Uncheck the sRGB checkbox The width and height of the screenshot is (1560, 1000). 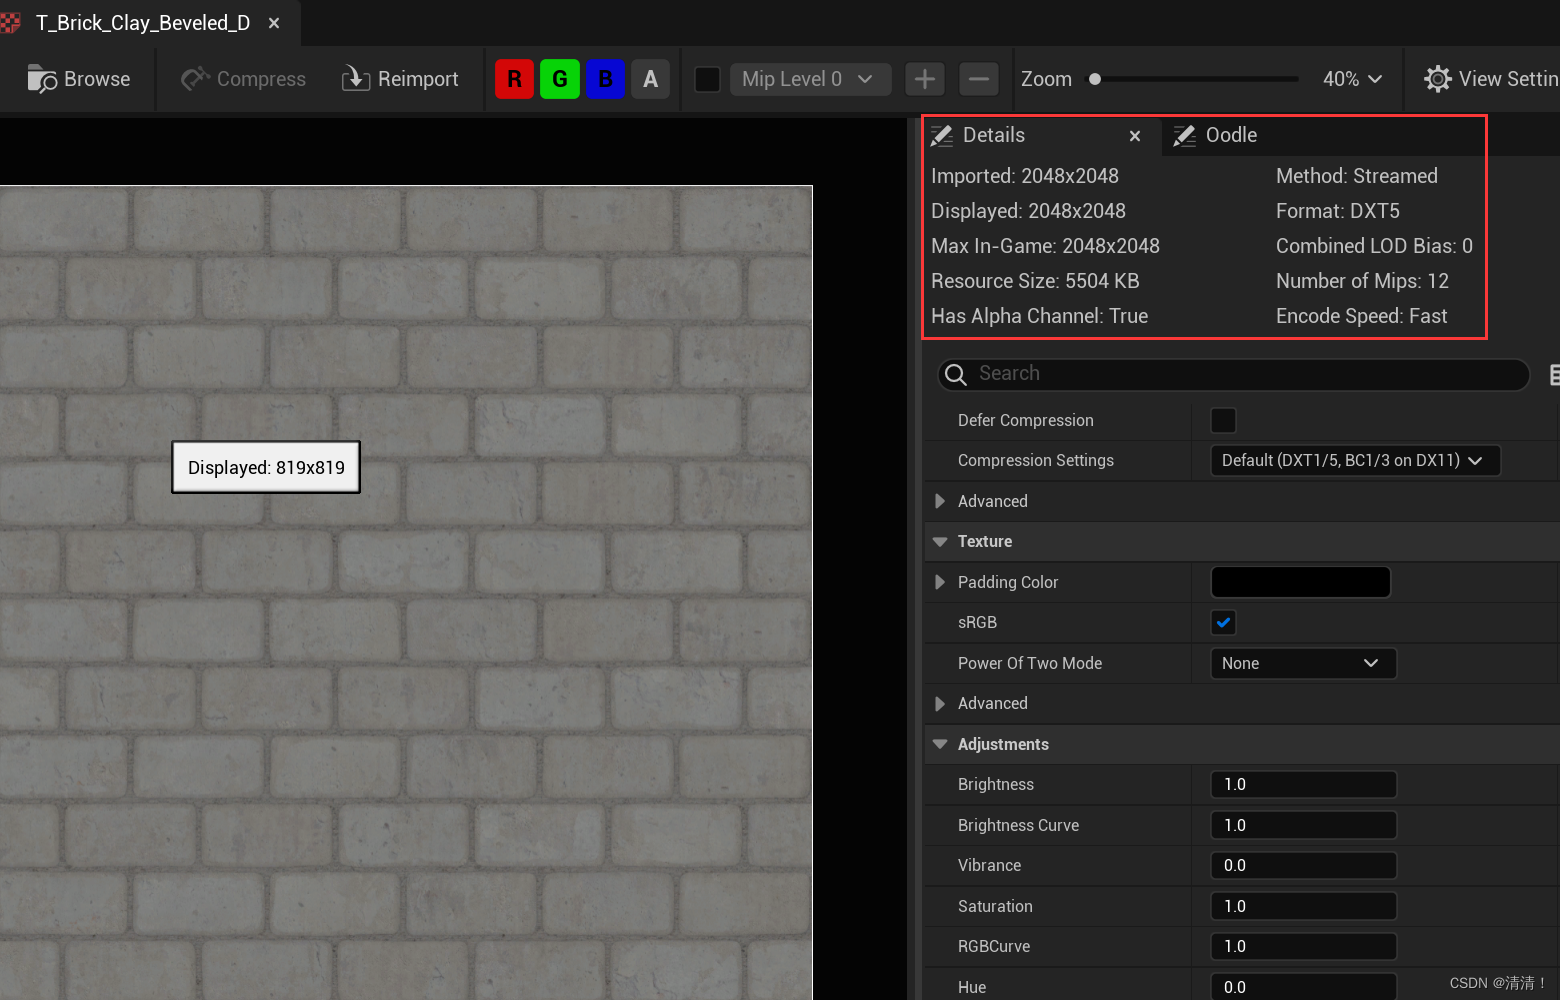[x=1223, y=622]
